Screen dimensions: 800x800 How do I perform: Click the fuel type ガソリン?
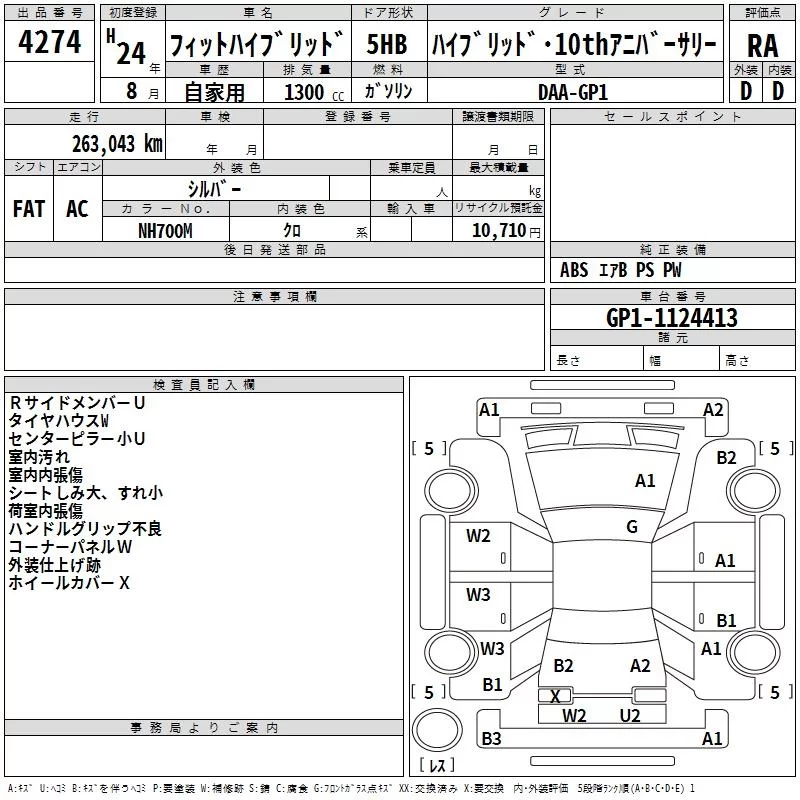[x=388, y=91]
